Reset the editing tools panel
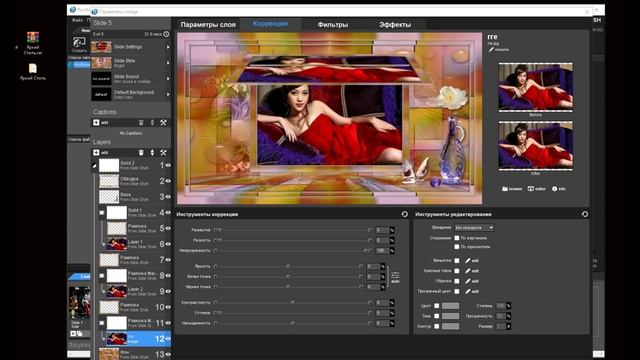Viewport: 640px width, 360px height. [x=585, y=214]
